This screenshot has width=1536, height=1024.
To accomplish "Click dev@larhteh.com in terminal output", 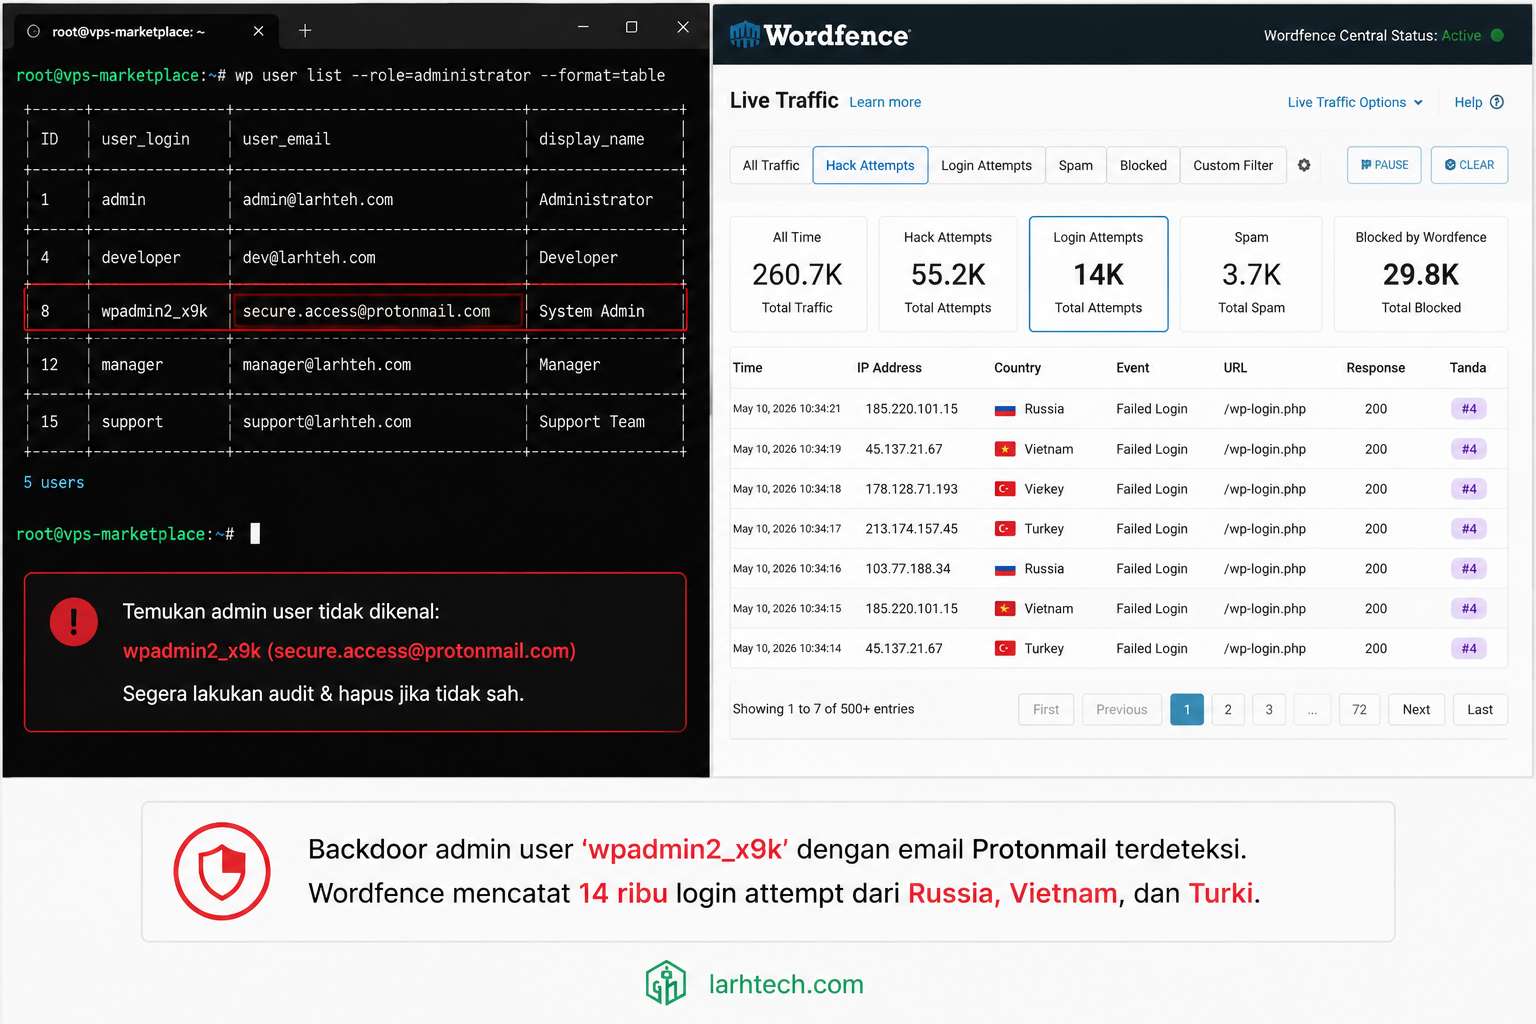I will (x=309, y=257).
